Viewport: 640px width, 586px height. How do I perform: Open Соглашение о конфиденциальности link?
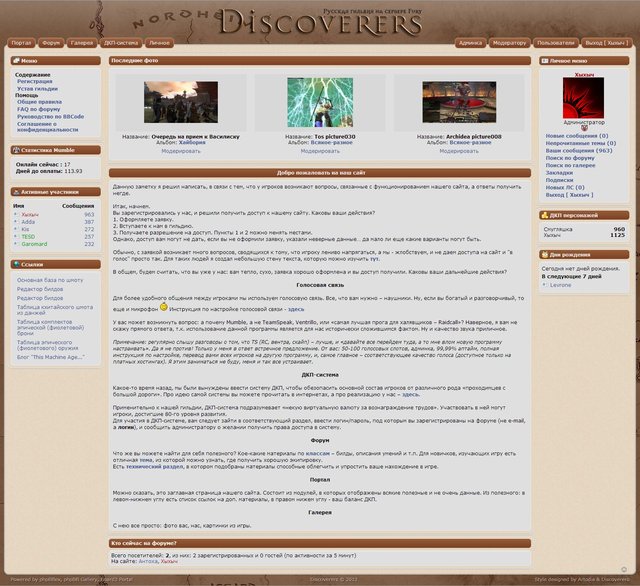click(47, 127)
